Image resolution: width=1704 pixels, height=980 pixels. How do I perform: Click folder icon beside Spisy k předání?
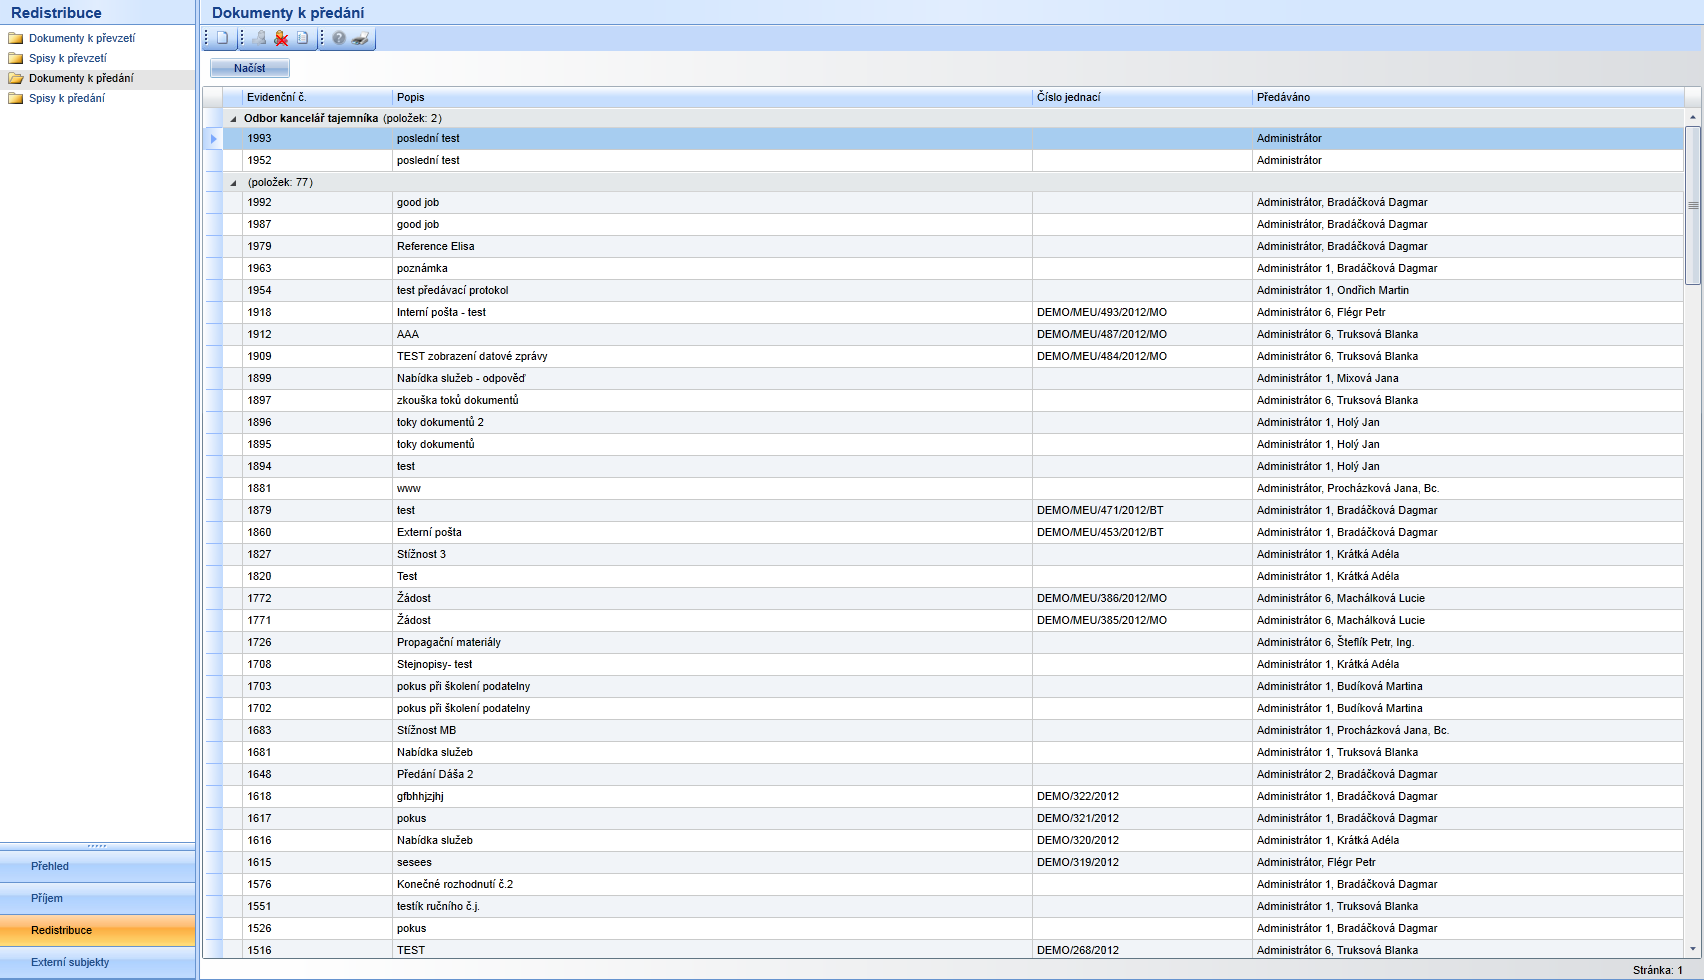click(16, 98)
